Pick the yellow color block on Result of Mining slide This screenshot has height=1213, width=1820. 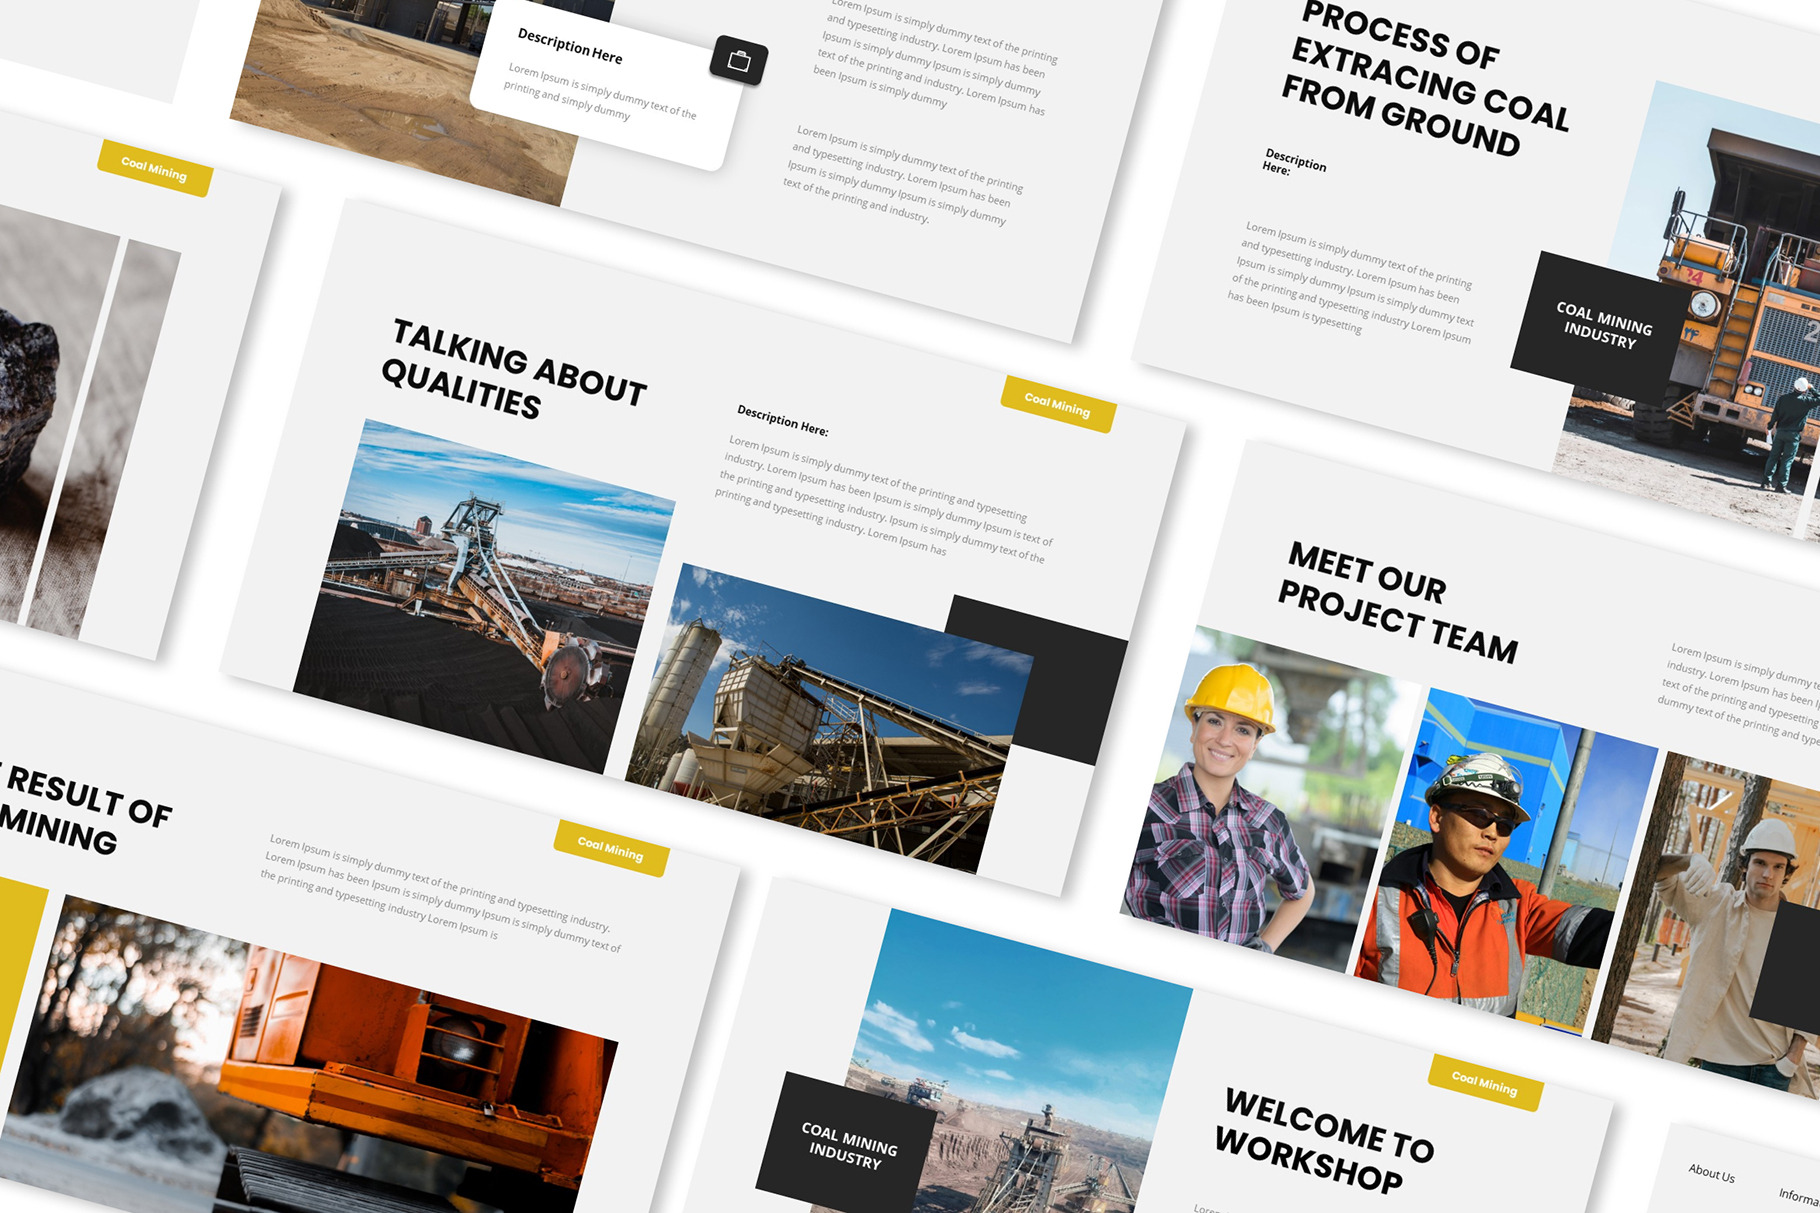click(18, 960)
